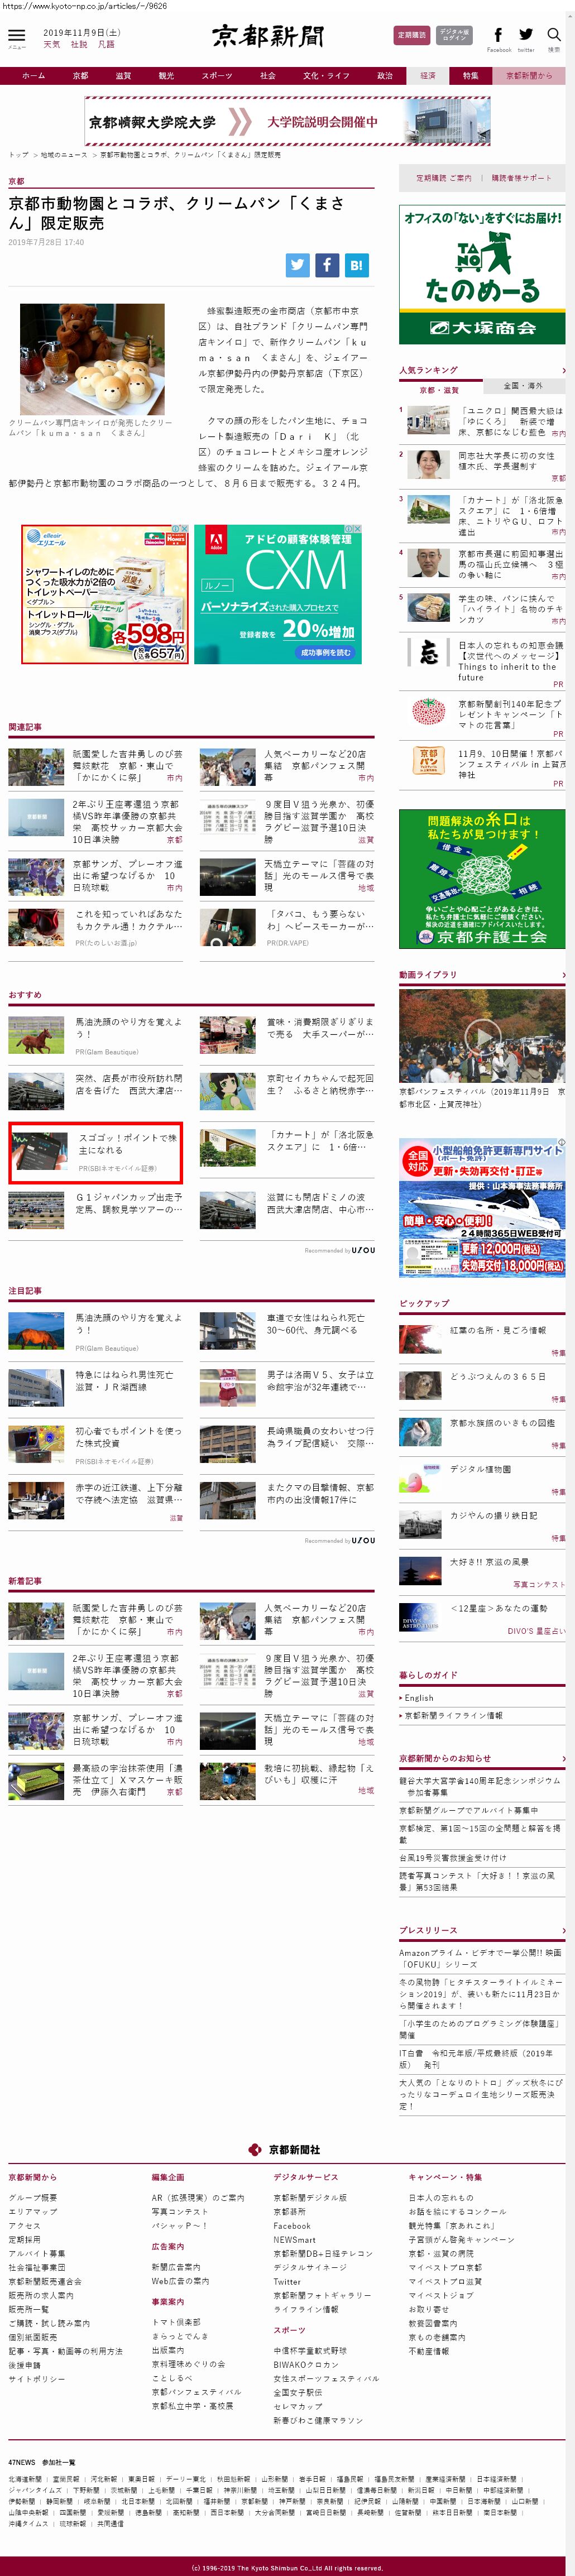The image size is (575, 2576).
Task: Open the header Twitter icon
Action: [526, 35]
